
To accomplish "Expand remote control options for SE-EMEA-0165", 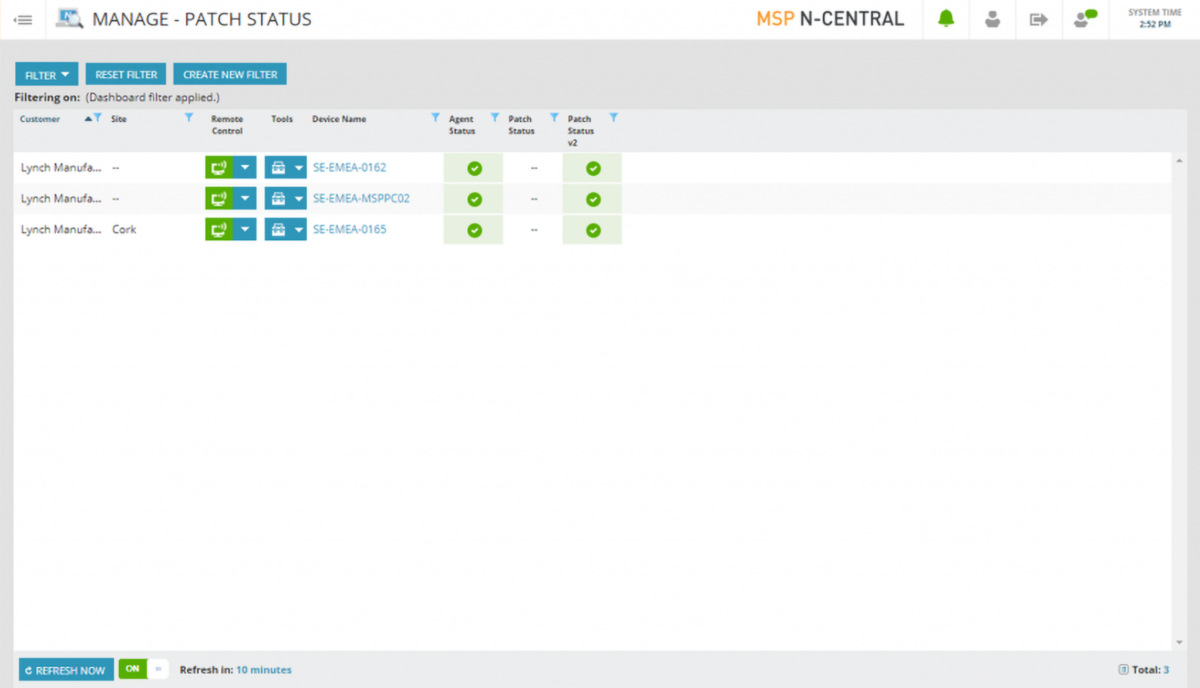I will pos(243,229).
